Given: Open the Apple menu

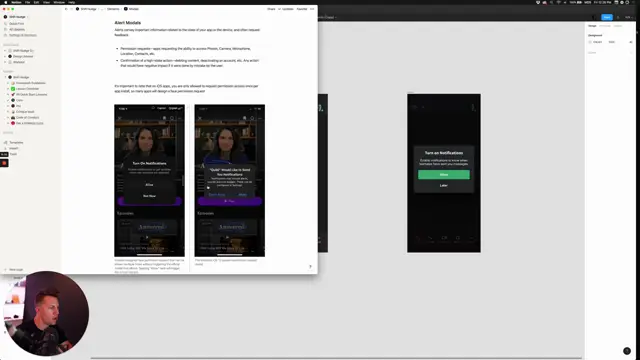Looking at the screenshot, I should pos(5,2).
